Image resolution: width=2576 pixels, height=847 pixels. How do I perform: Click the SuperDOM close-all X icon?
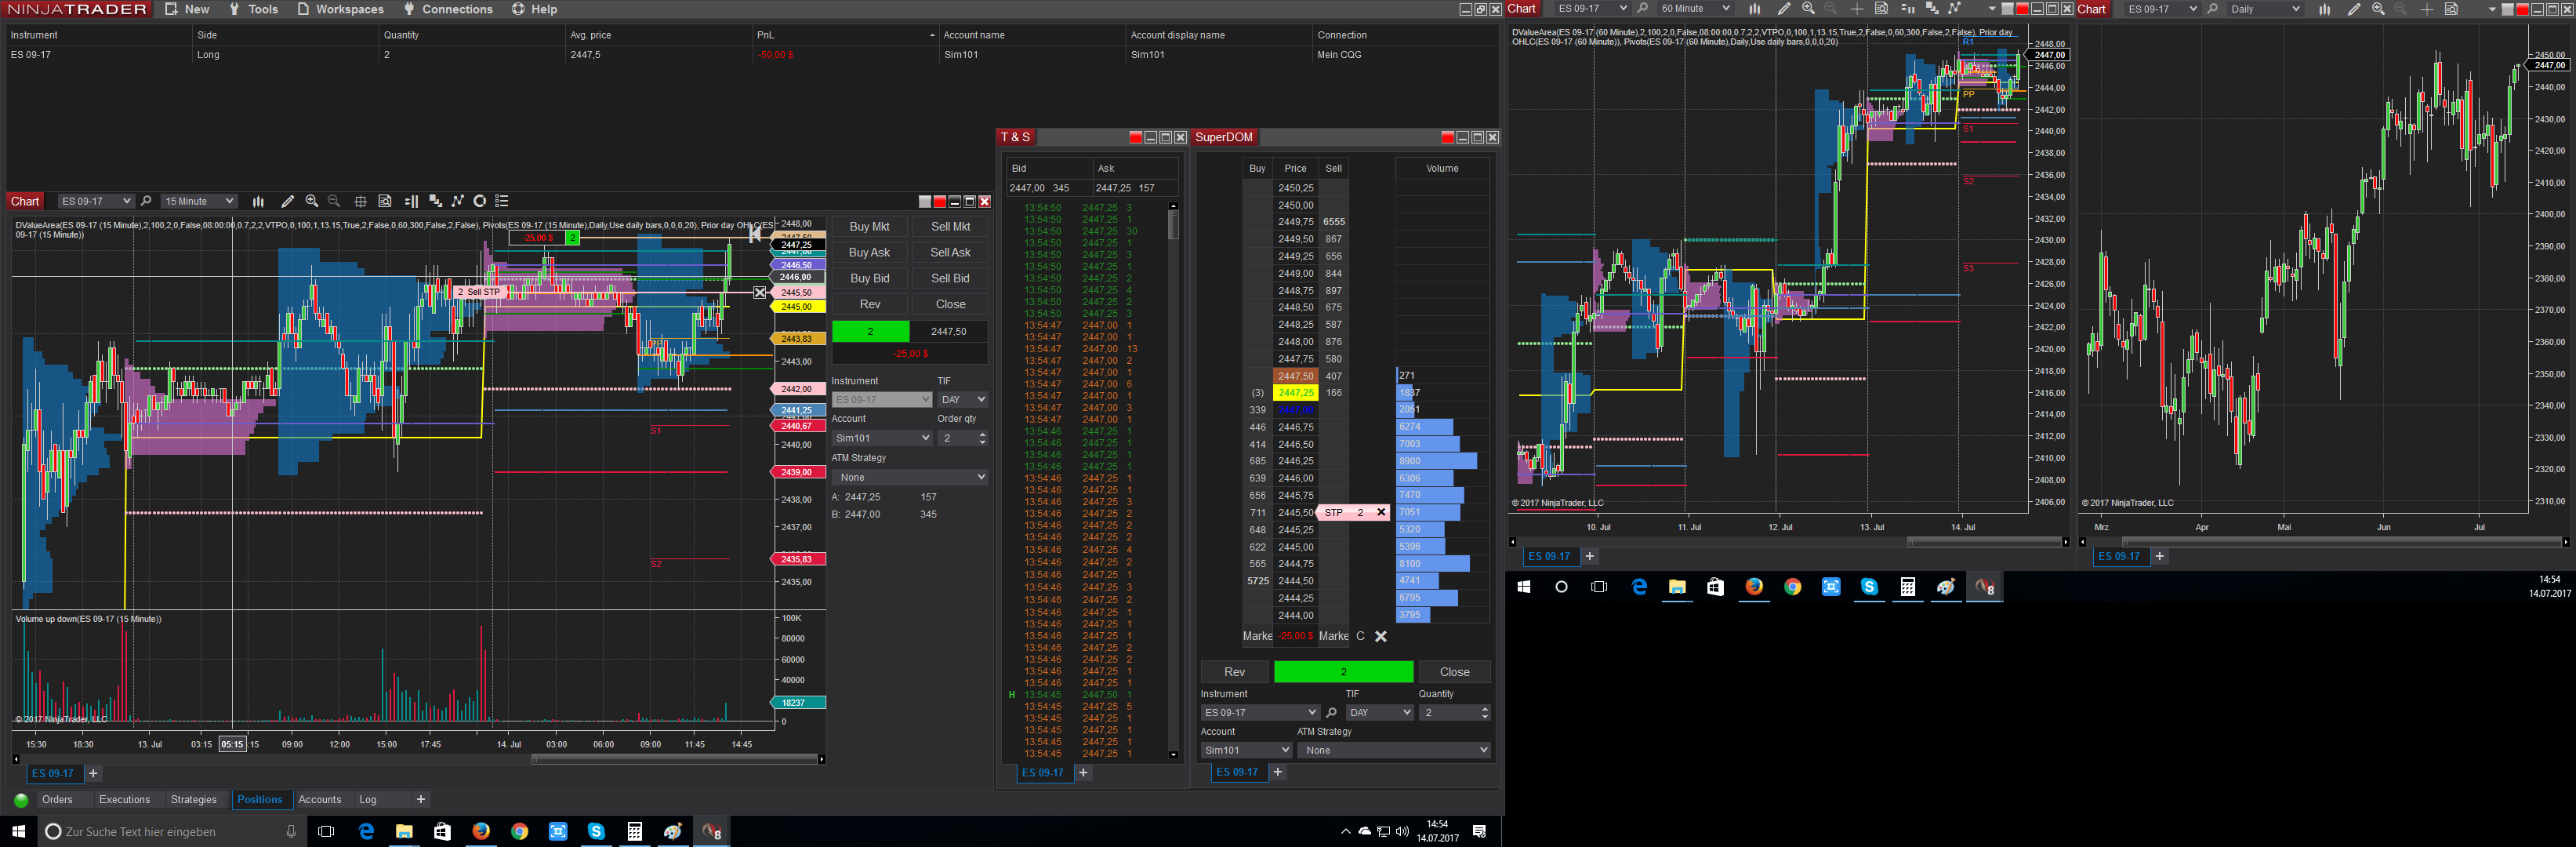[1381, 636]
